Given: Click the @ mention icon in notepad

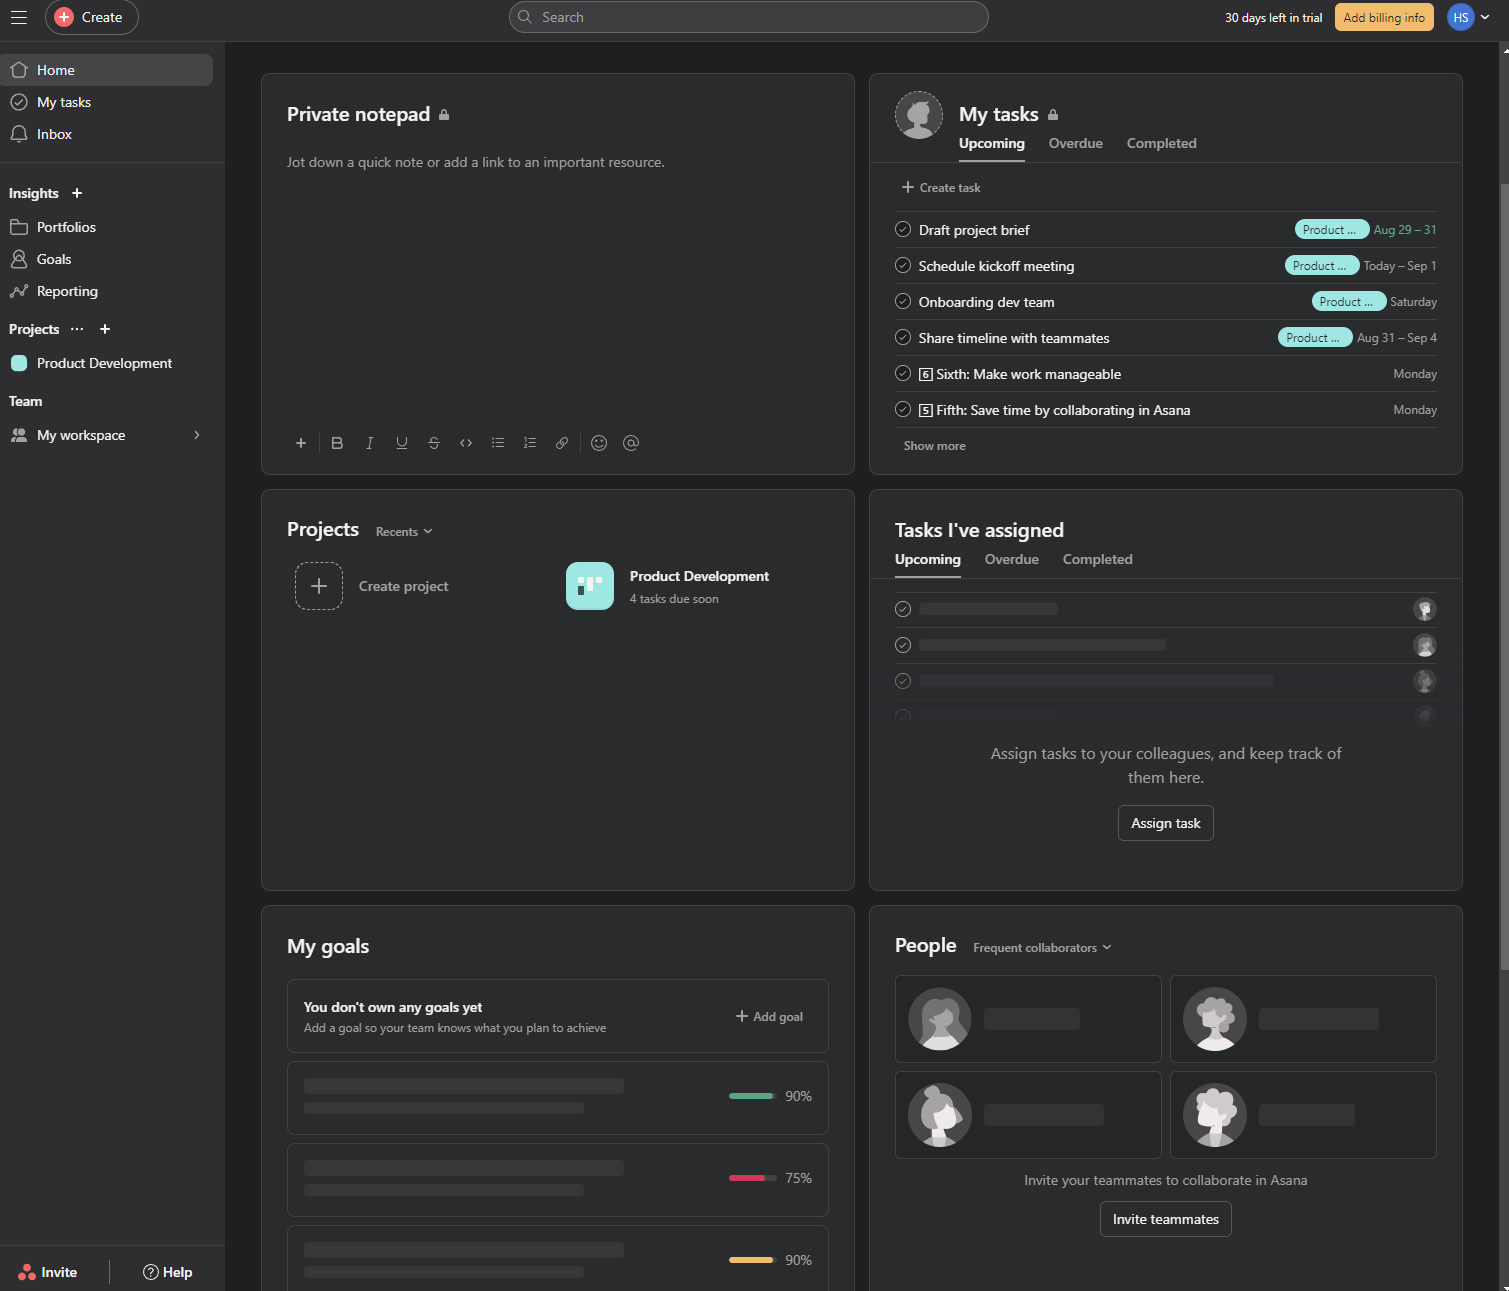Looking at the screenshot, I should (x=631, y=443).
